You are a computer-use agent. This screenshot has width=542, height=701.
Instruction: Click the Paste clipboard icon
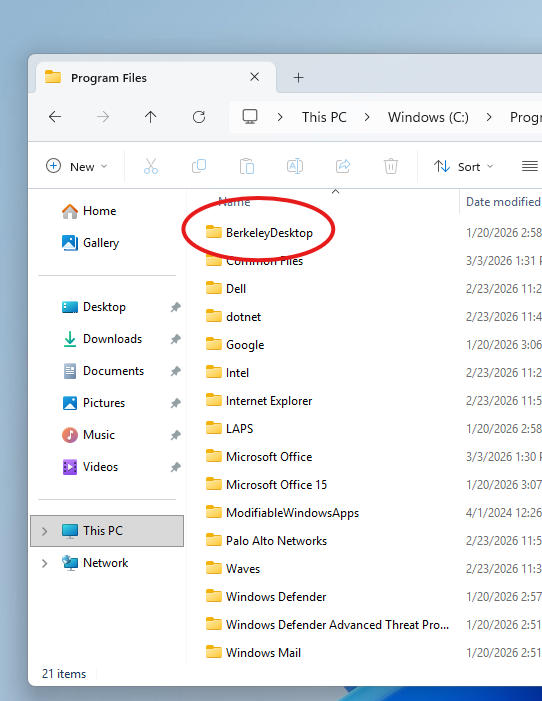247,166
